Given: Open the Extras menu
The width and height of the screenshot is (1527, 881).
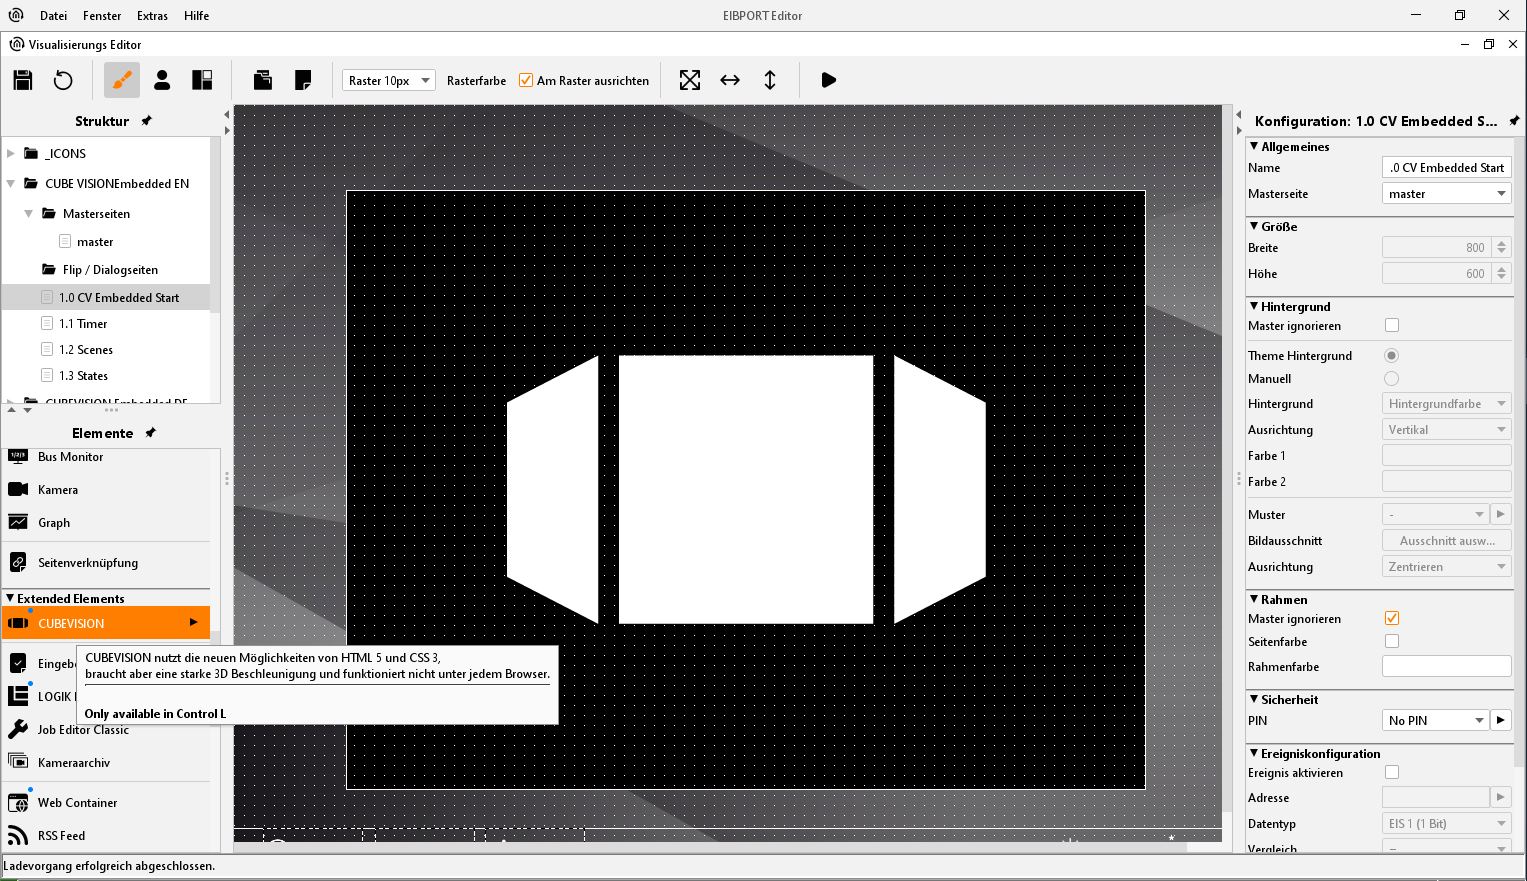Looking at the screenshot, I should point(152,16).
